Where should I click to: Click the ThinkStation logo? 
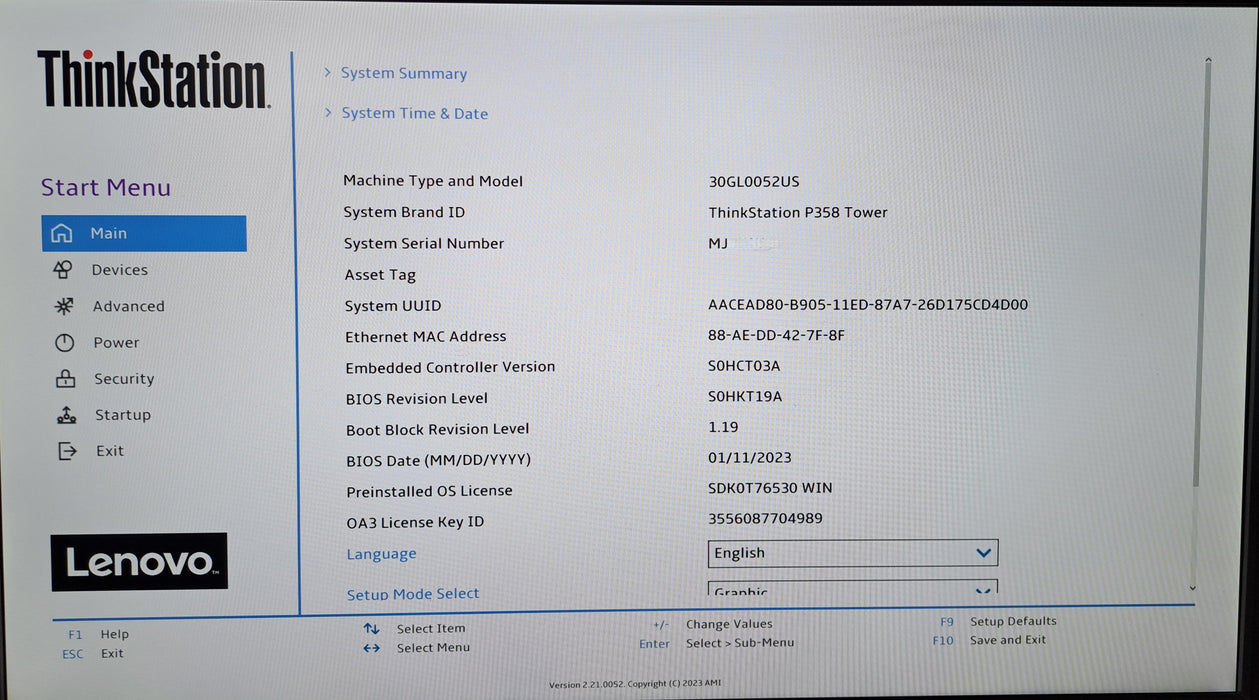(x=154, y=79)
